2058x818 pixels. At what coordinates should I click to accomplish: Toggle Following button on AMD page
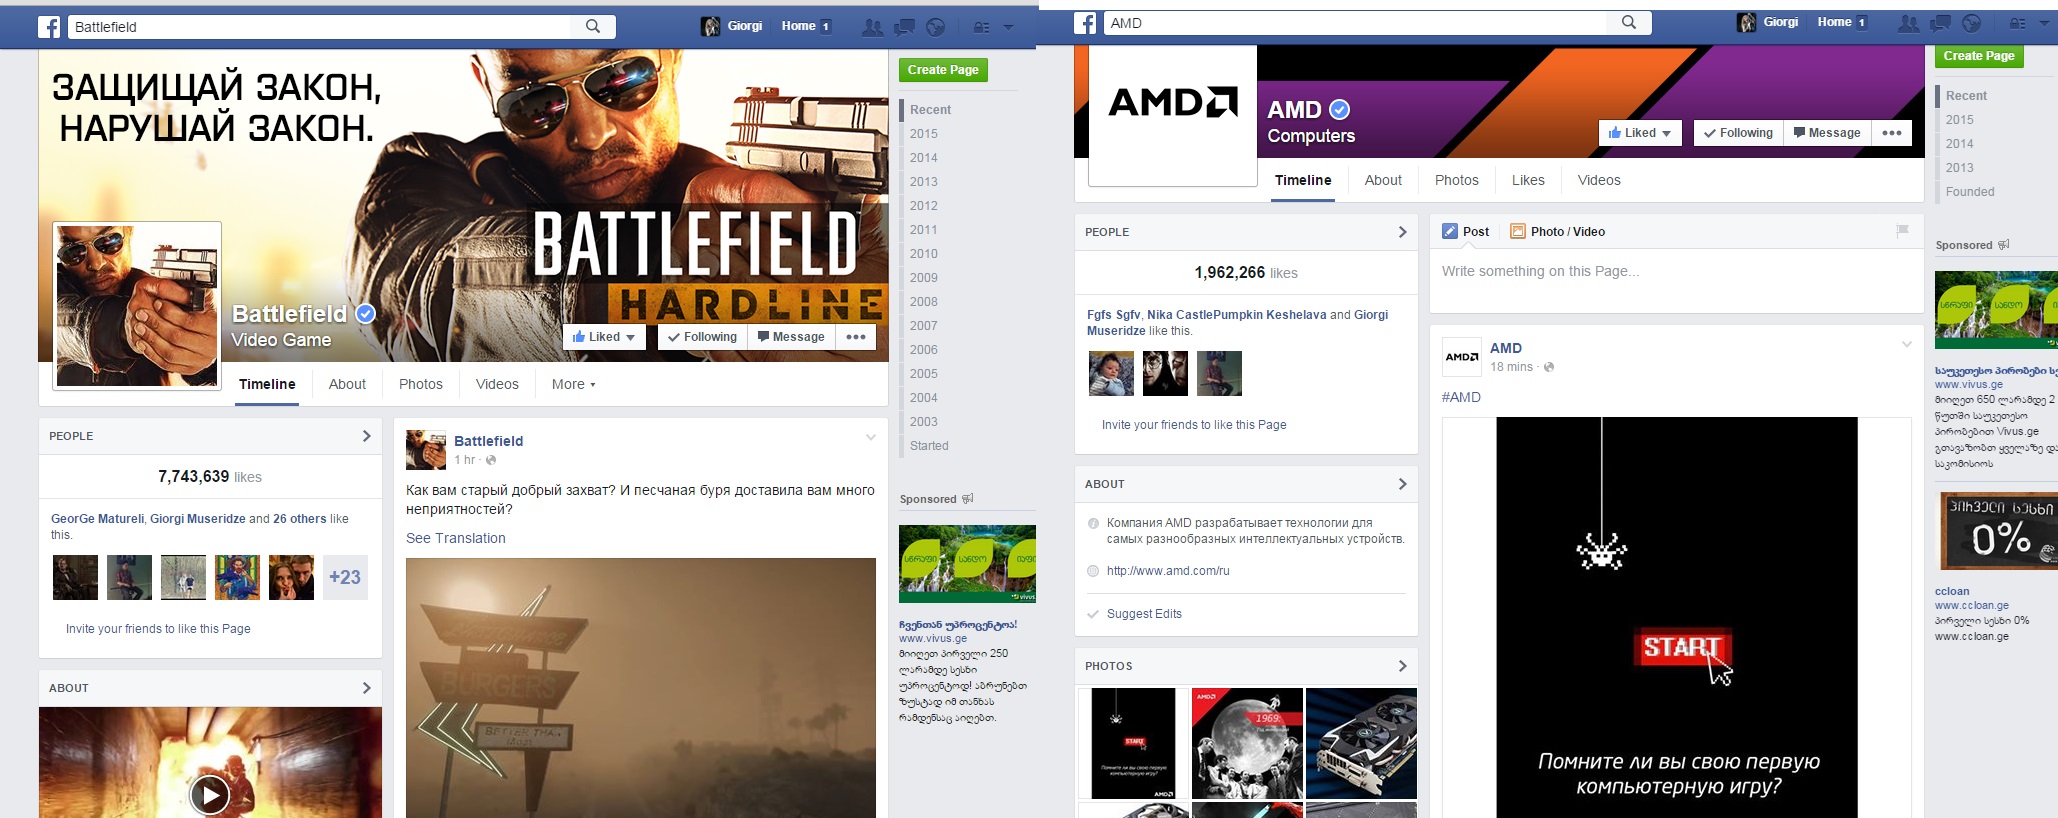(x=1738, y=133)
